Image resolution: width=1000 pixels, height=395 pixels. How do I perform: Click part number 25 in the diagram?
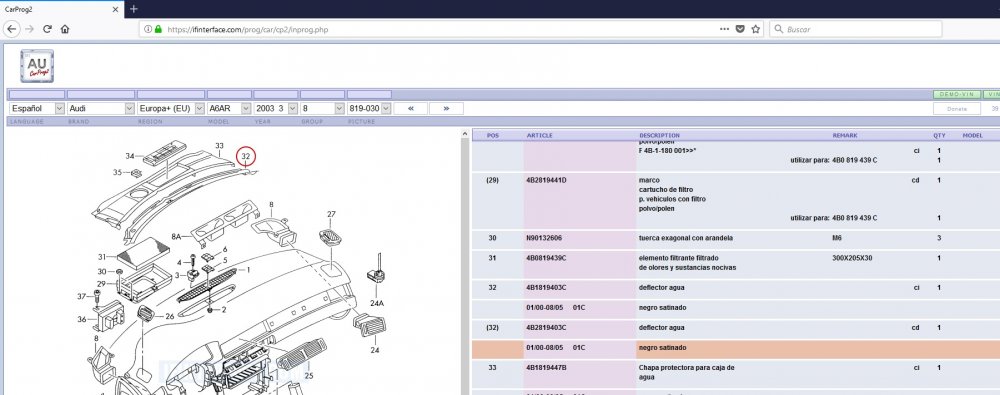click(x=309, y=376)
